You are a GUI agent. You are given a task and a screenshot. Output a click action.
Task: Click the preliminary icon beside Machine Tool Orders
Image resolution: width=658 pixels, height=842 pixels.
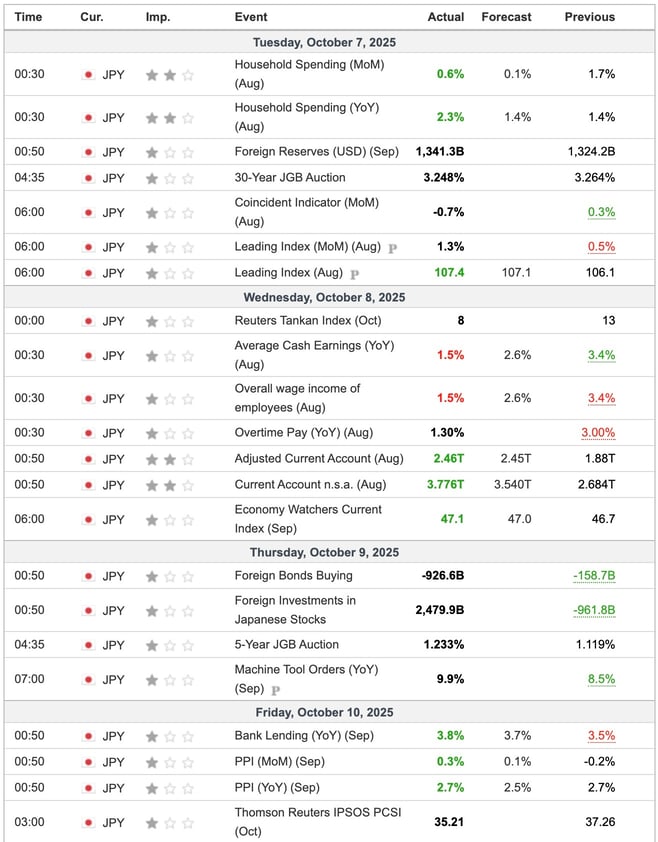[x=275, y=690]
